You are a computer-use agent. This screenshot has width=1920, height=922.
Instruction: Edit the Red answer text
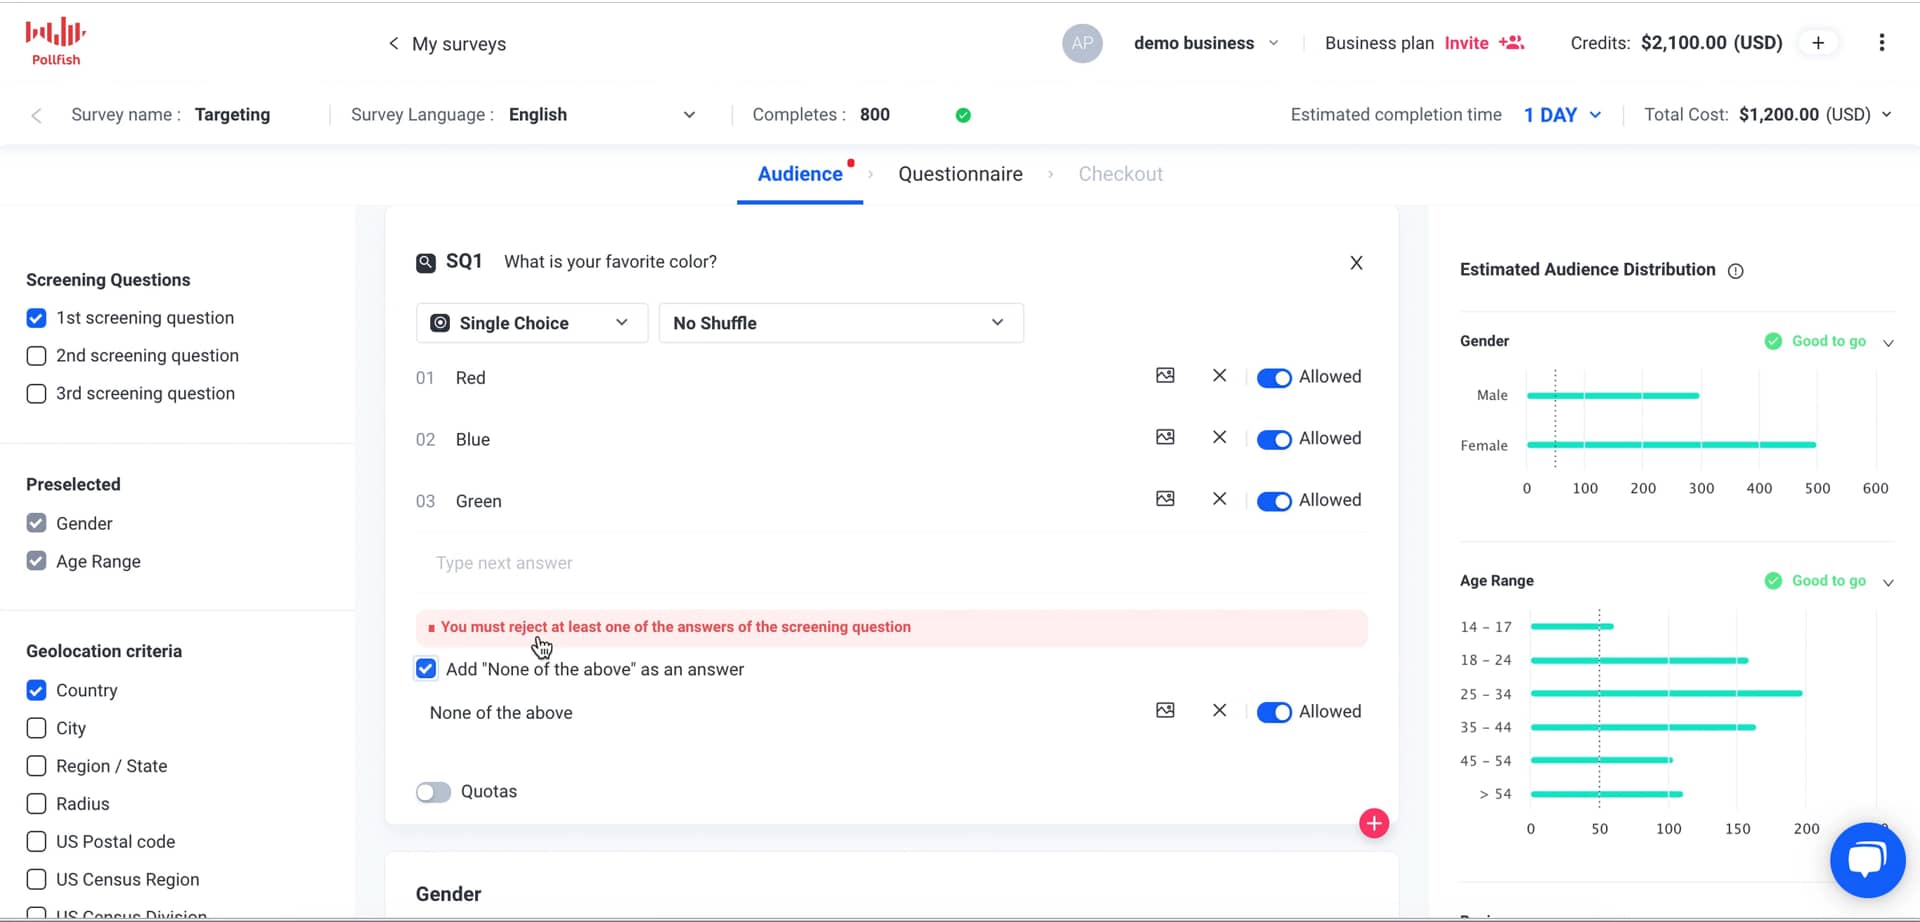point(470,378)
